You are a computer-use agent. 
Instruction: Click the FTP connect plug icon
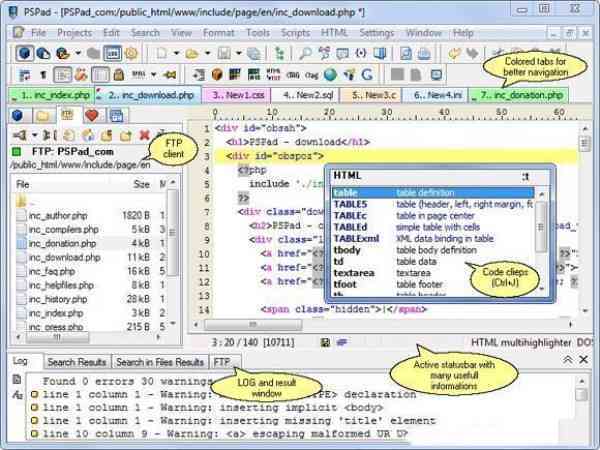tap(20, 135)
